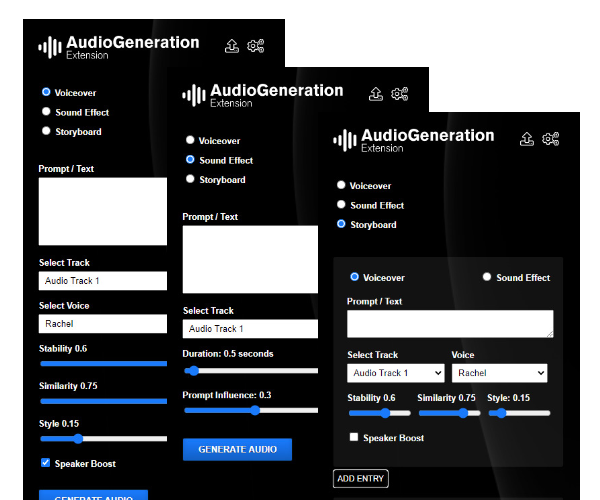Click the upload icon in the Storyboard panel
Screen dimensions: 600x500
[527, 139]
